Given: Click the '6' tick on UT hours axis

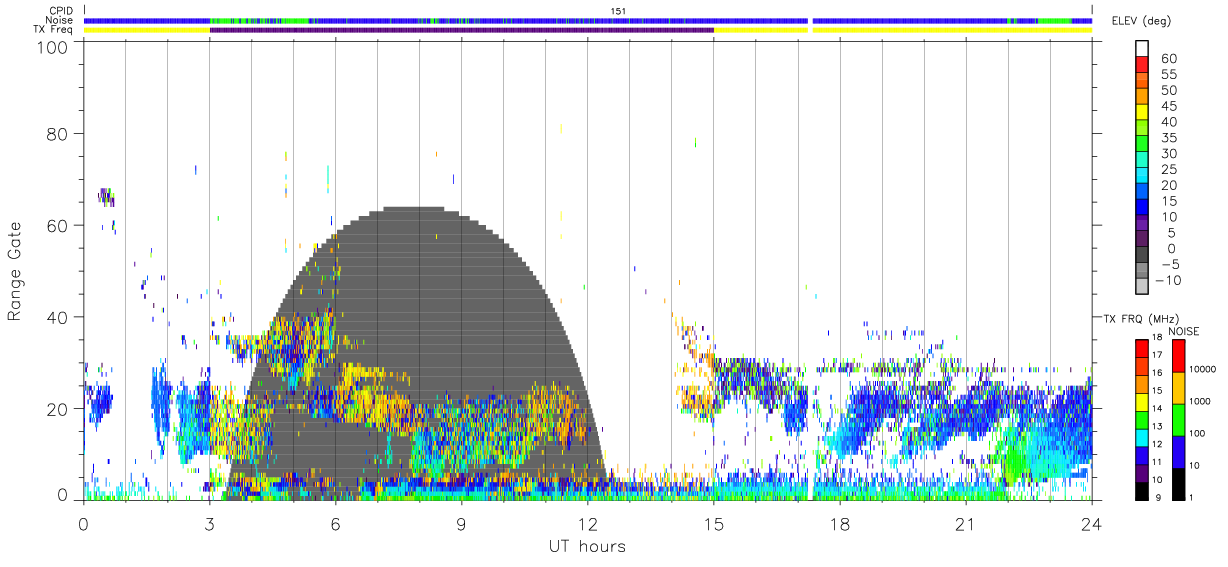Looking at the screenshot, I should click(x=335, y=523).
